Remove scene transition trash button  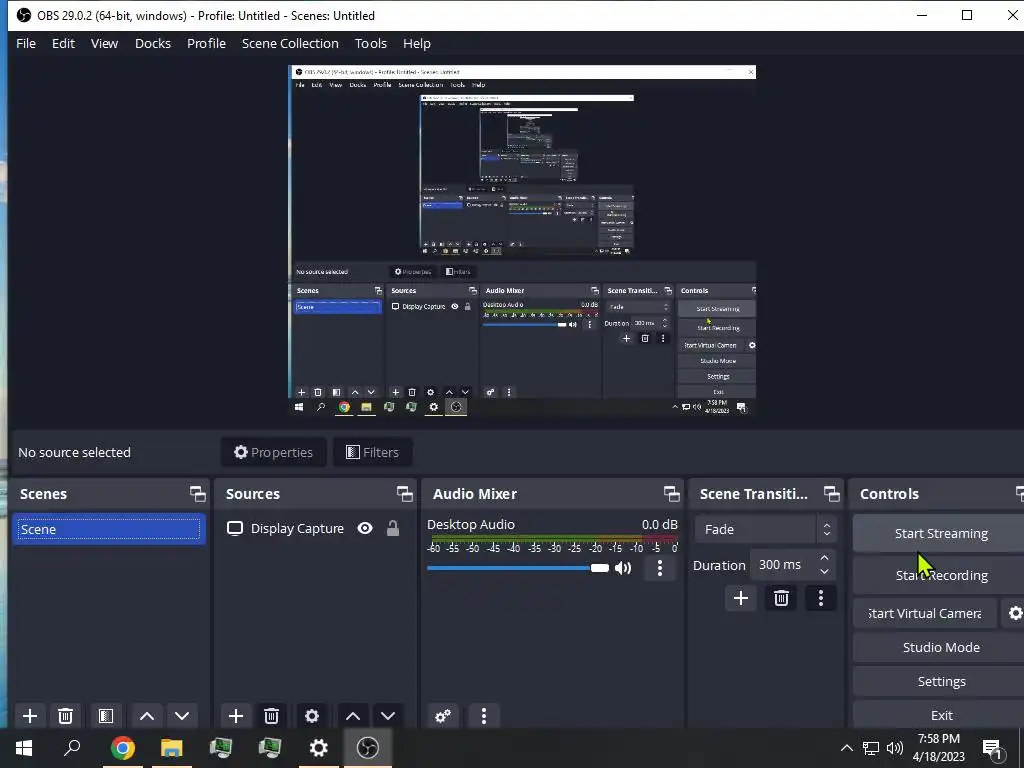[781, 598]
